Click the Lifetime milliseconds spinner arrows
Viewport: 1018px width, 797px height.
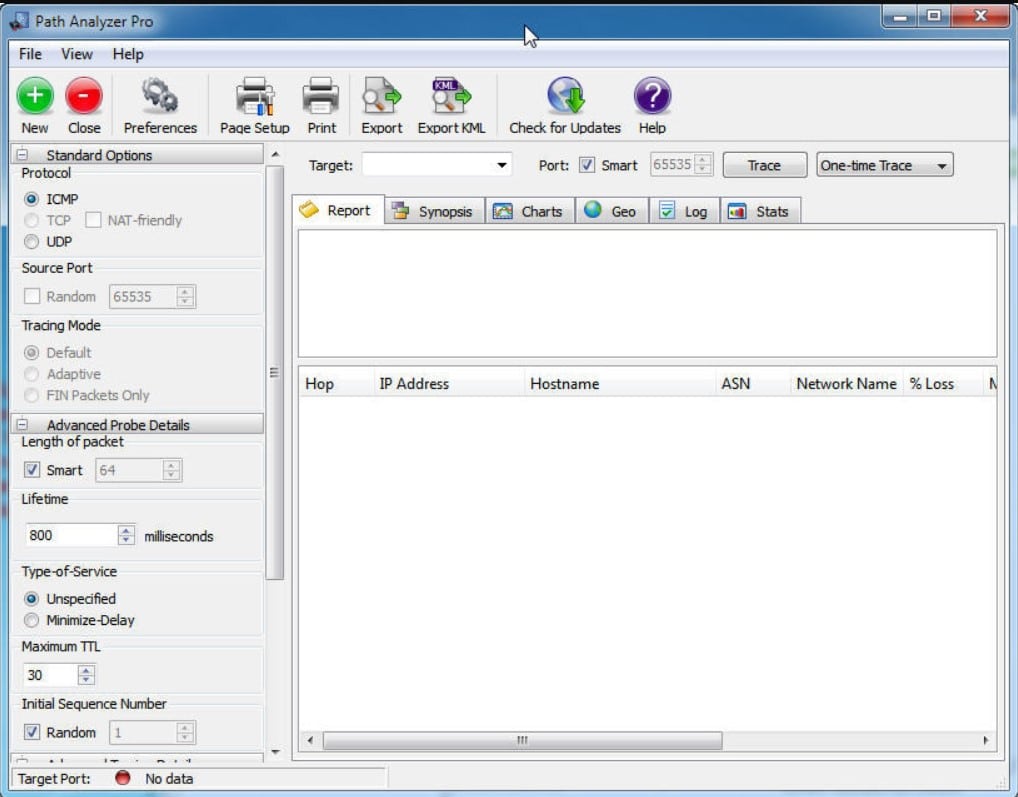127,535
